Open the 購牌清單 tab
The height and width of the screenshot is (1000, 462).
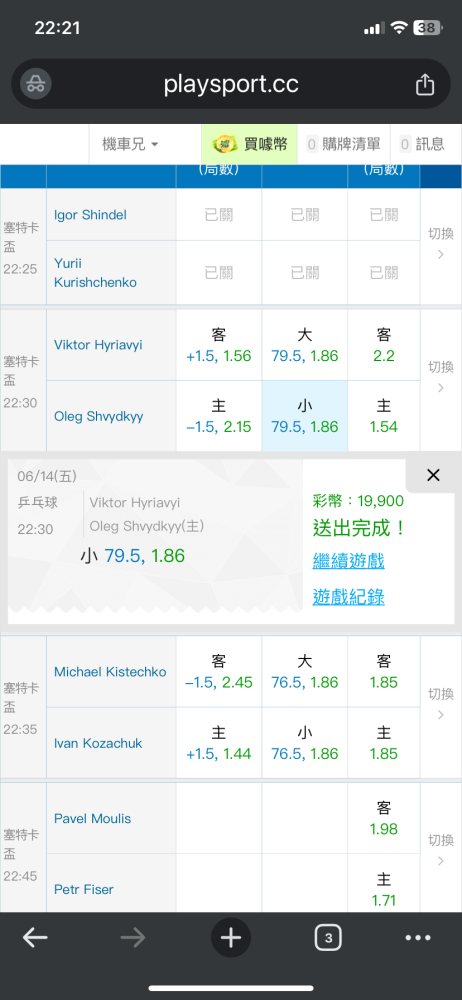click(343, 144)
